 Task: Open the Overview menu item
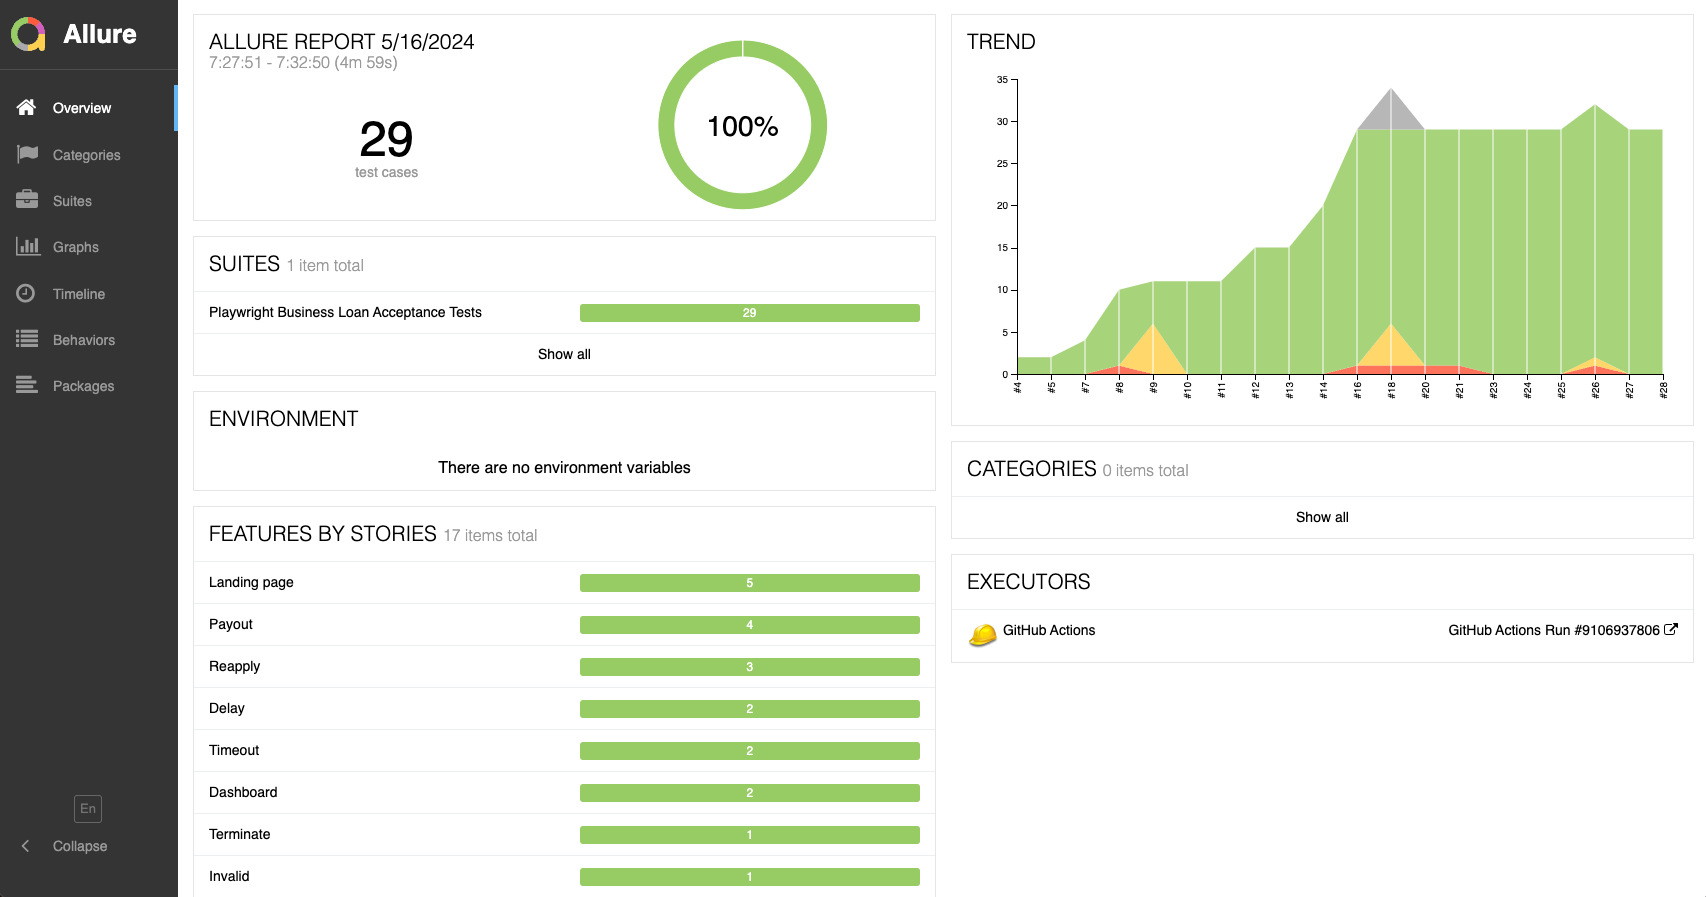tap(89, 108)
